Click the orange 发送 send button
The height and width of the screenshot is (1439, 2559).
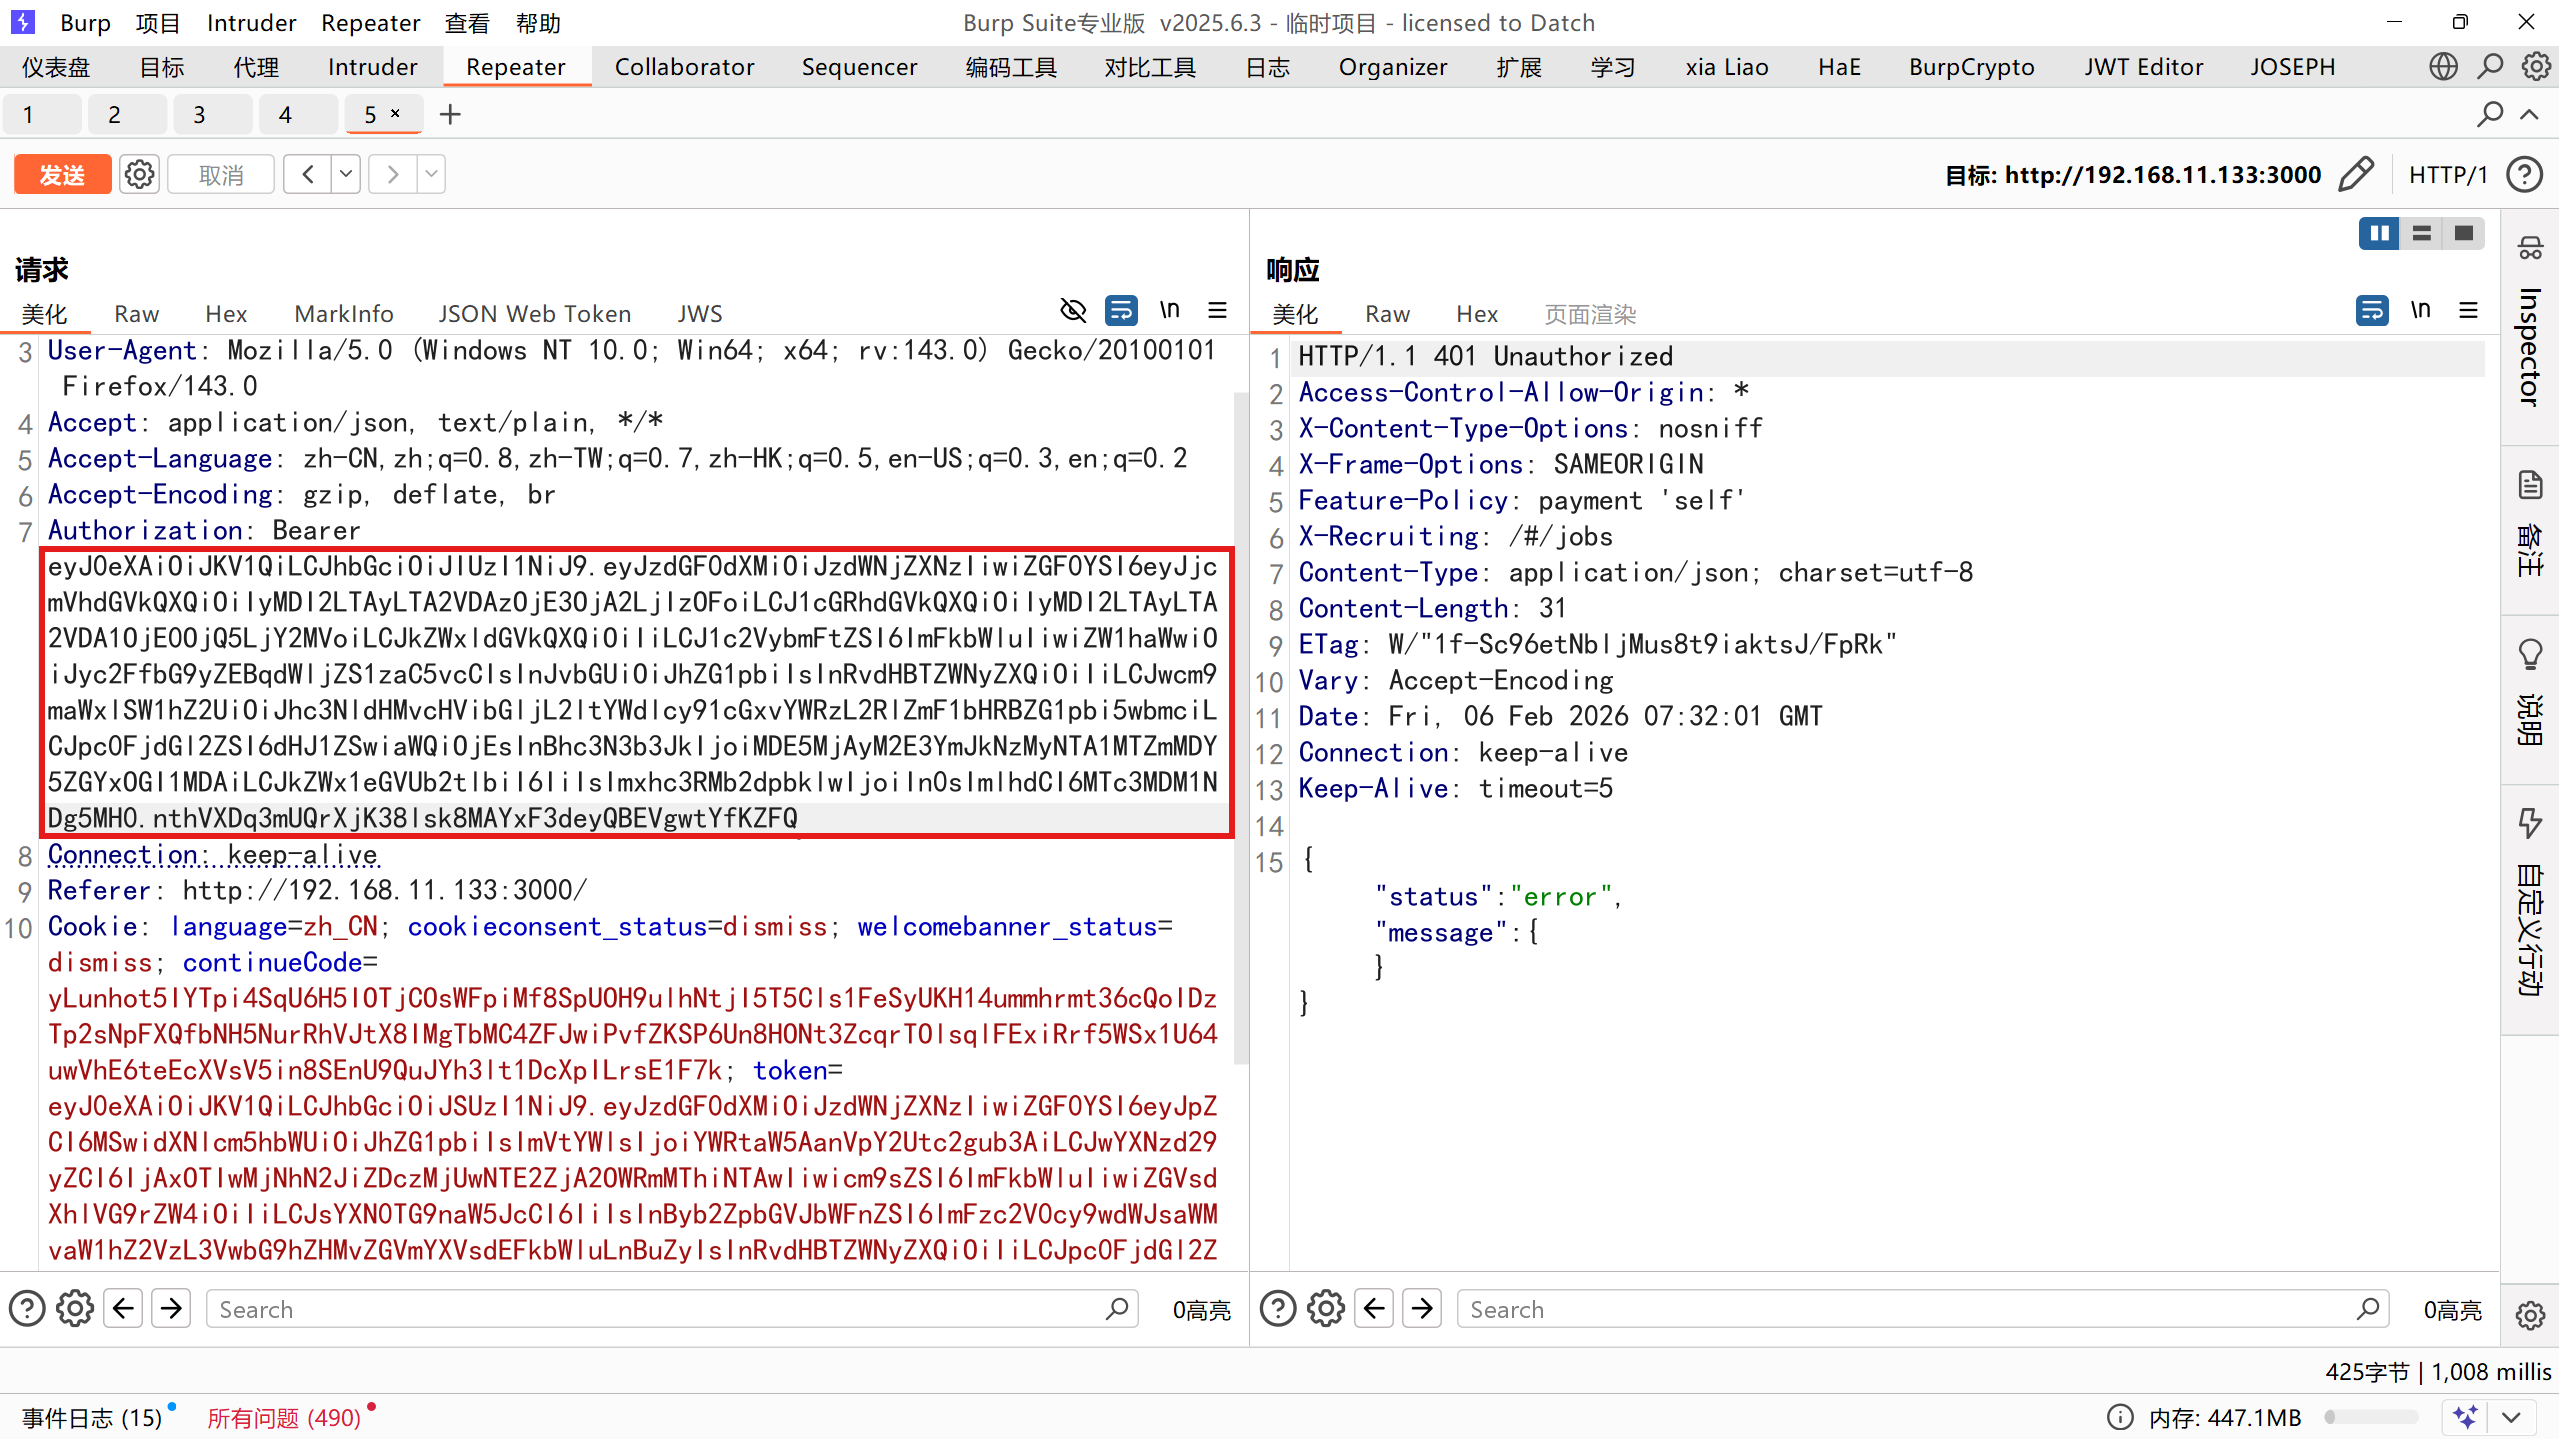[62, 175]
